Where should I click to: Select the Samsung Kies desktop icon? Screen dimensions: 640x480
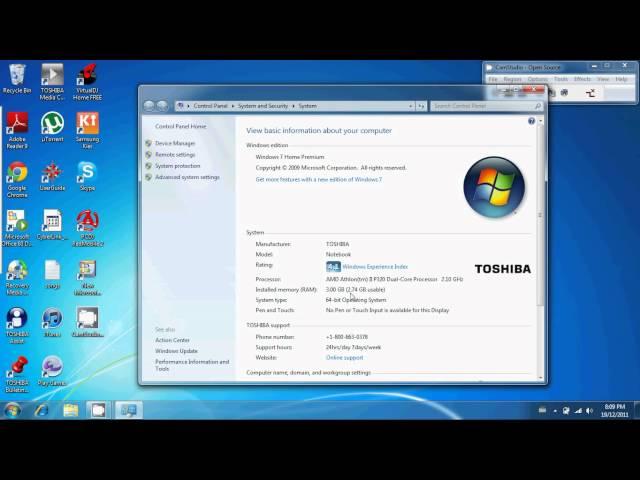point(87,130)
